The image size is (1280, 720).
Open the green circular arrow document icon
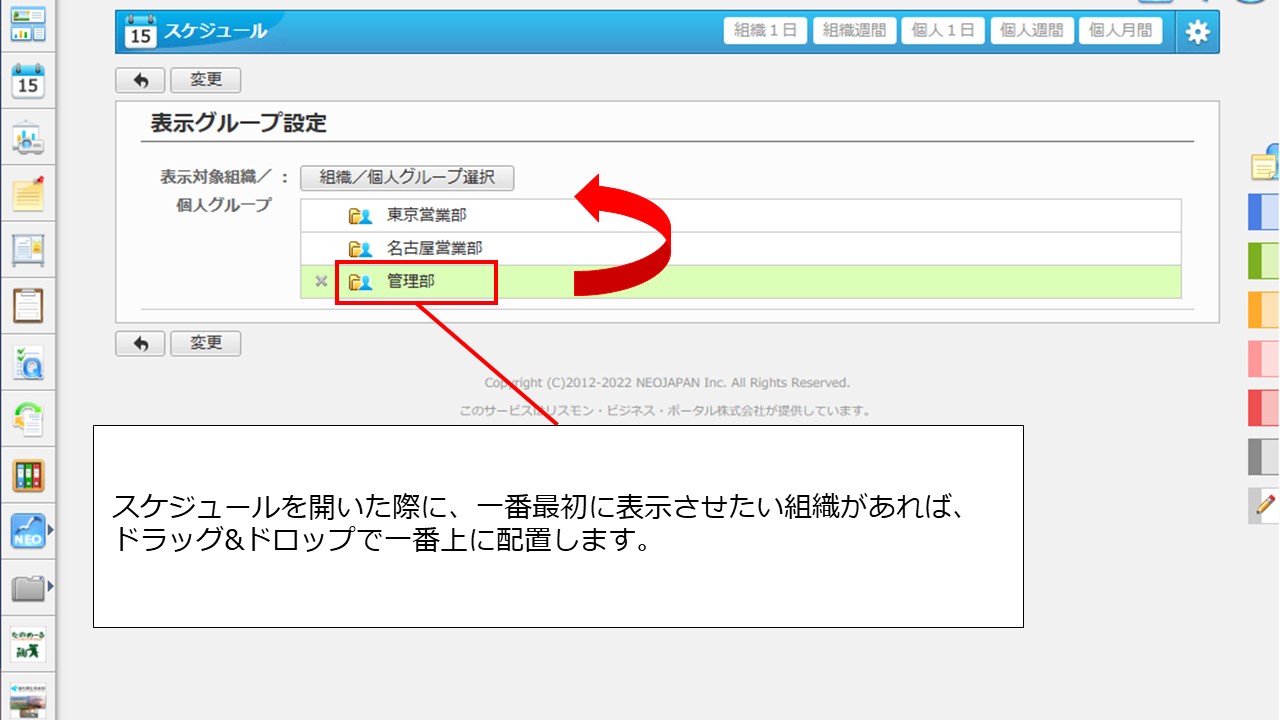click(28, 419)
